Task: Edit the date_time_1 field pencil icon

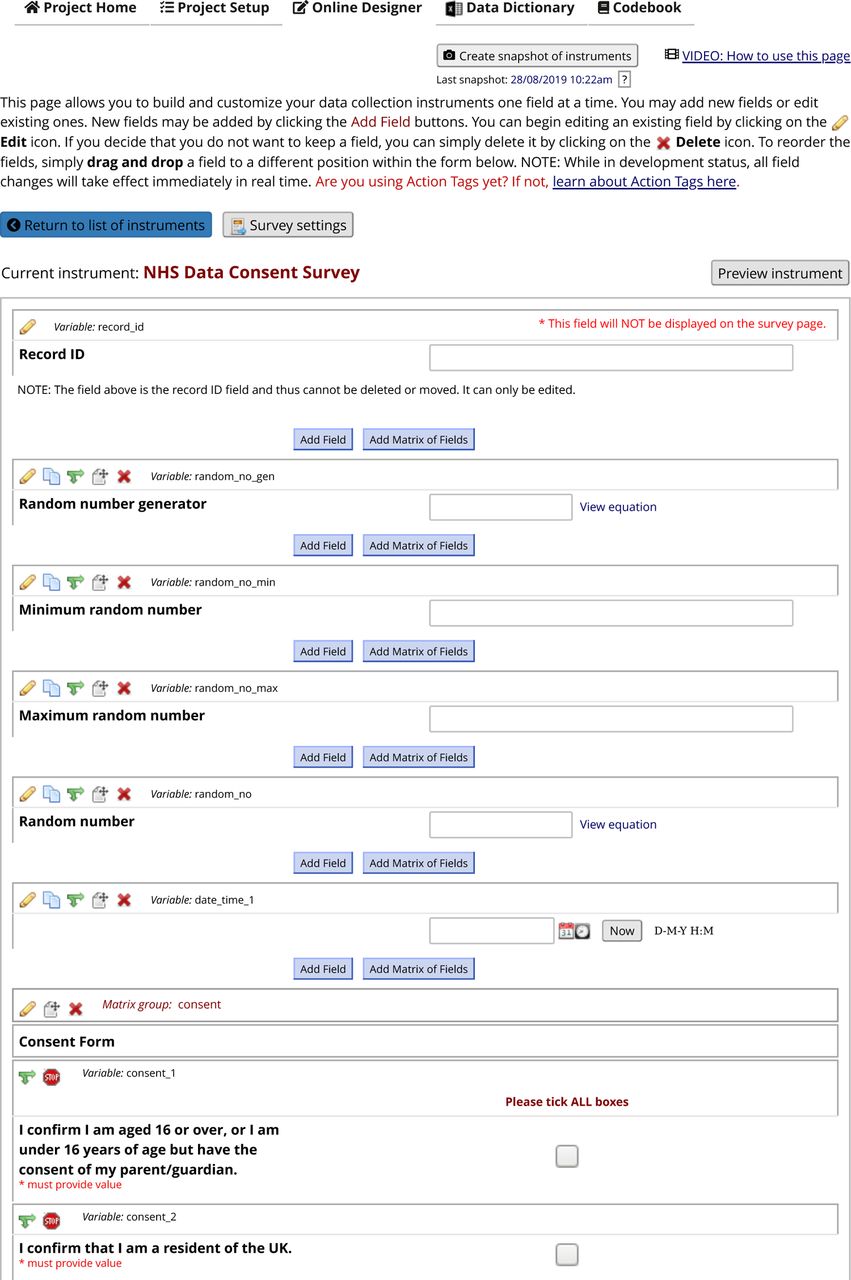Action: coord(28,900)
